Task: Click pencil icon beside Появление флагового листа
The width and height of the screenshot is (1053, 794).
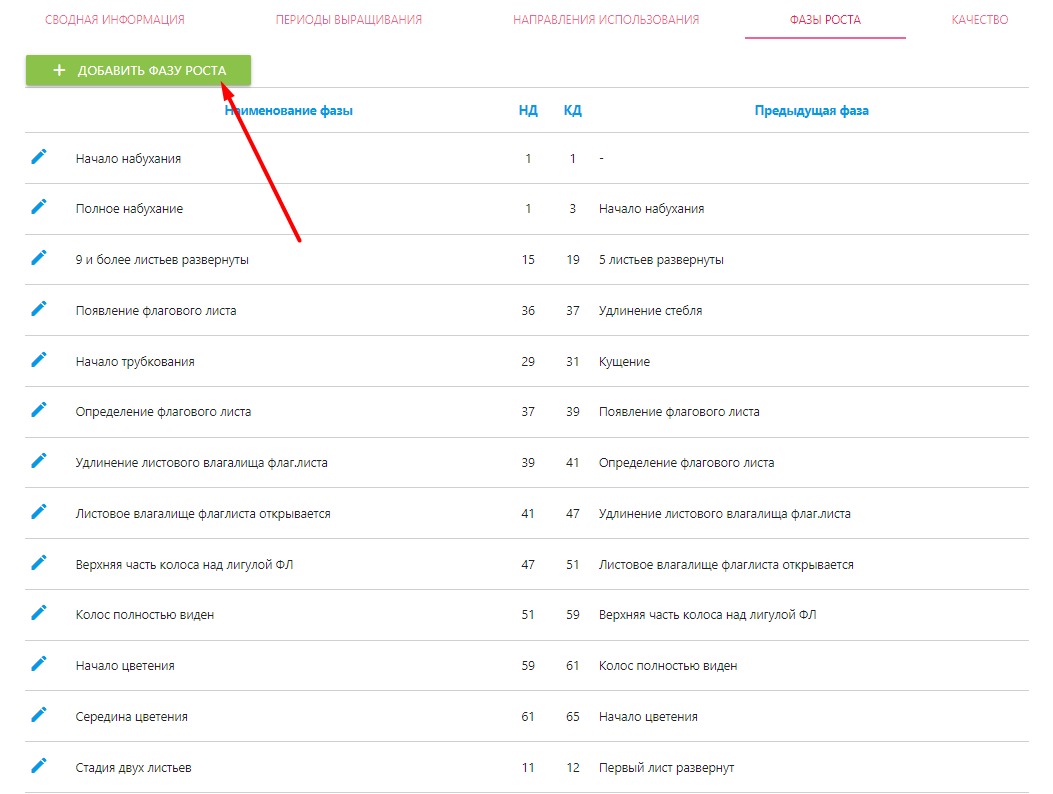Action: point(39,309)
